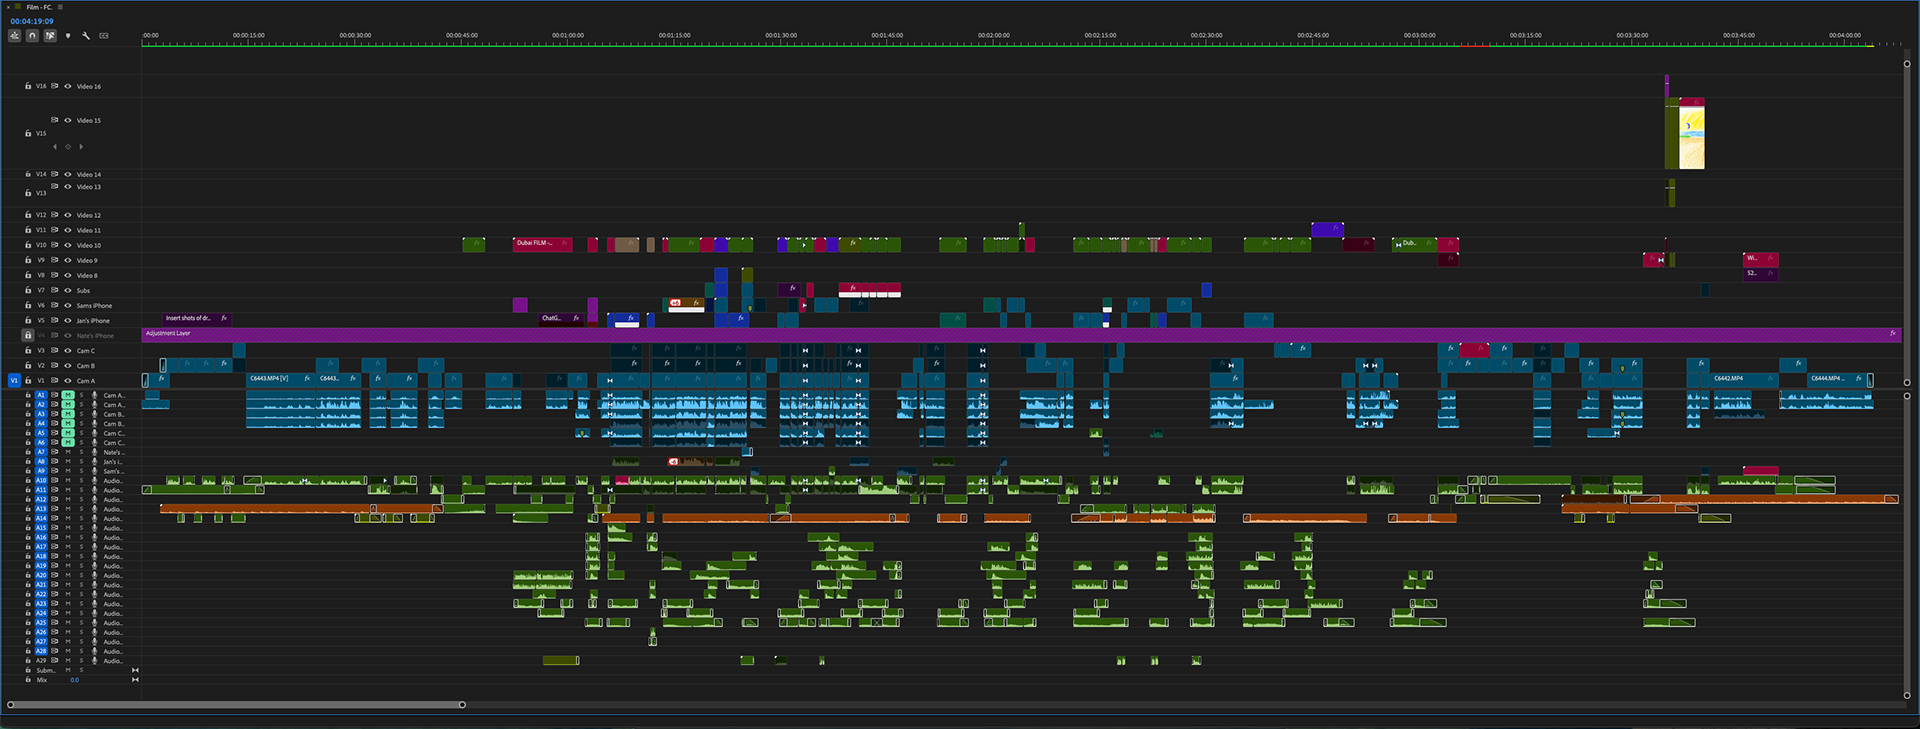Toggle sync lock on Video 16 track
The width and height of the screenshot is (1920, 729).
[x=55, y=86]
